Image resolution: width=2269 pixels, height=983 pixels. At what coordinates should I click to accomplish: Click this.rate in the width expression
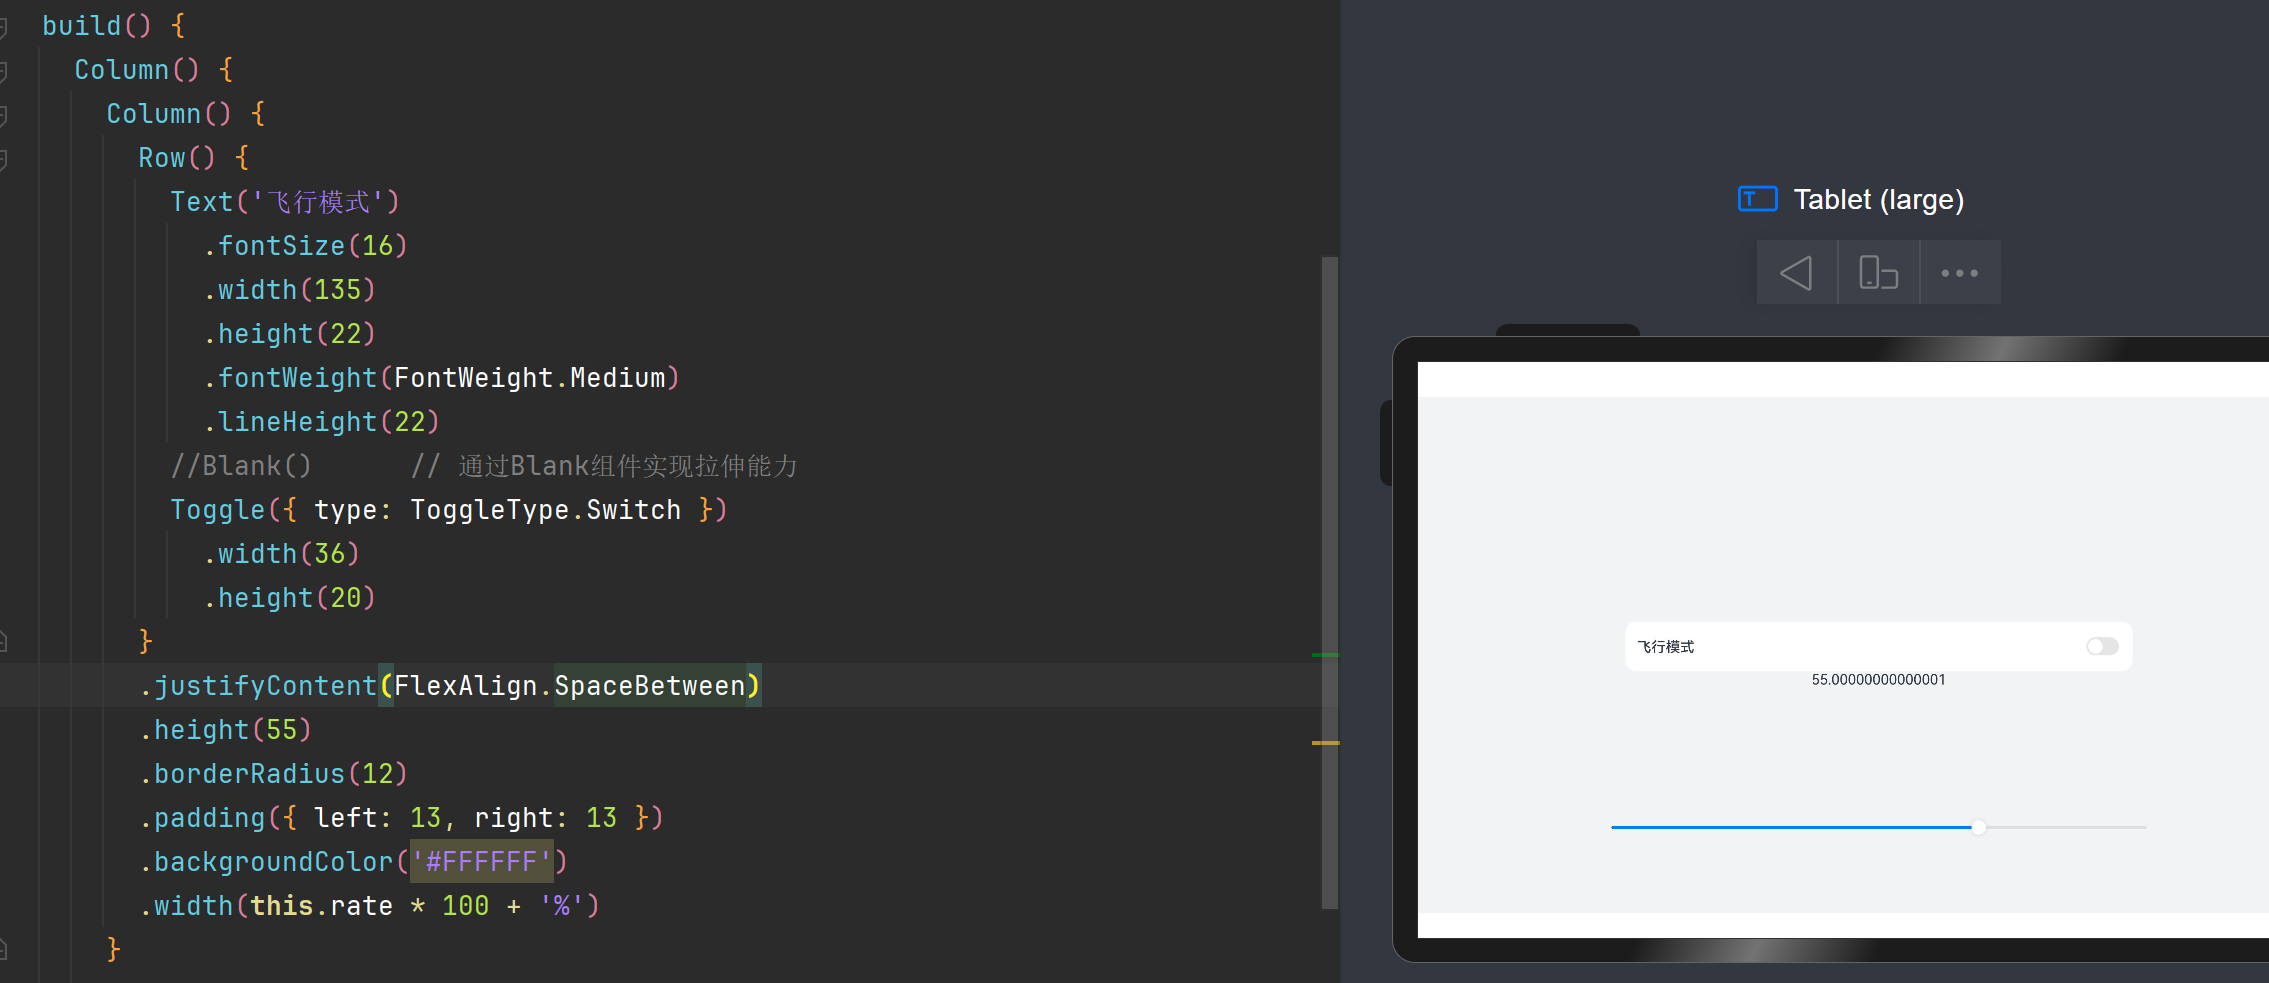(321, 906)
